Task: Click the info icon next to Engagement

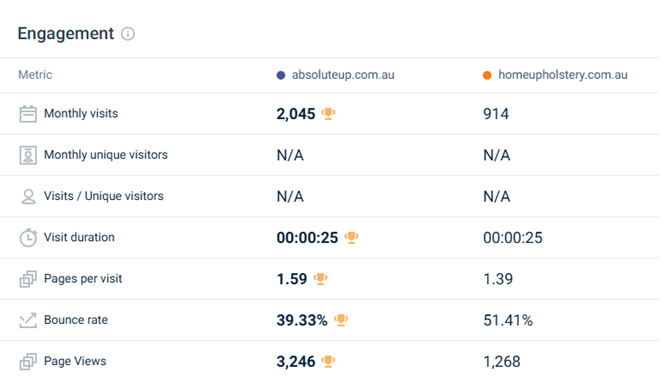Action: tap(128, 34)
